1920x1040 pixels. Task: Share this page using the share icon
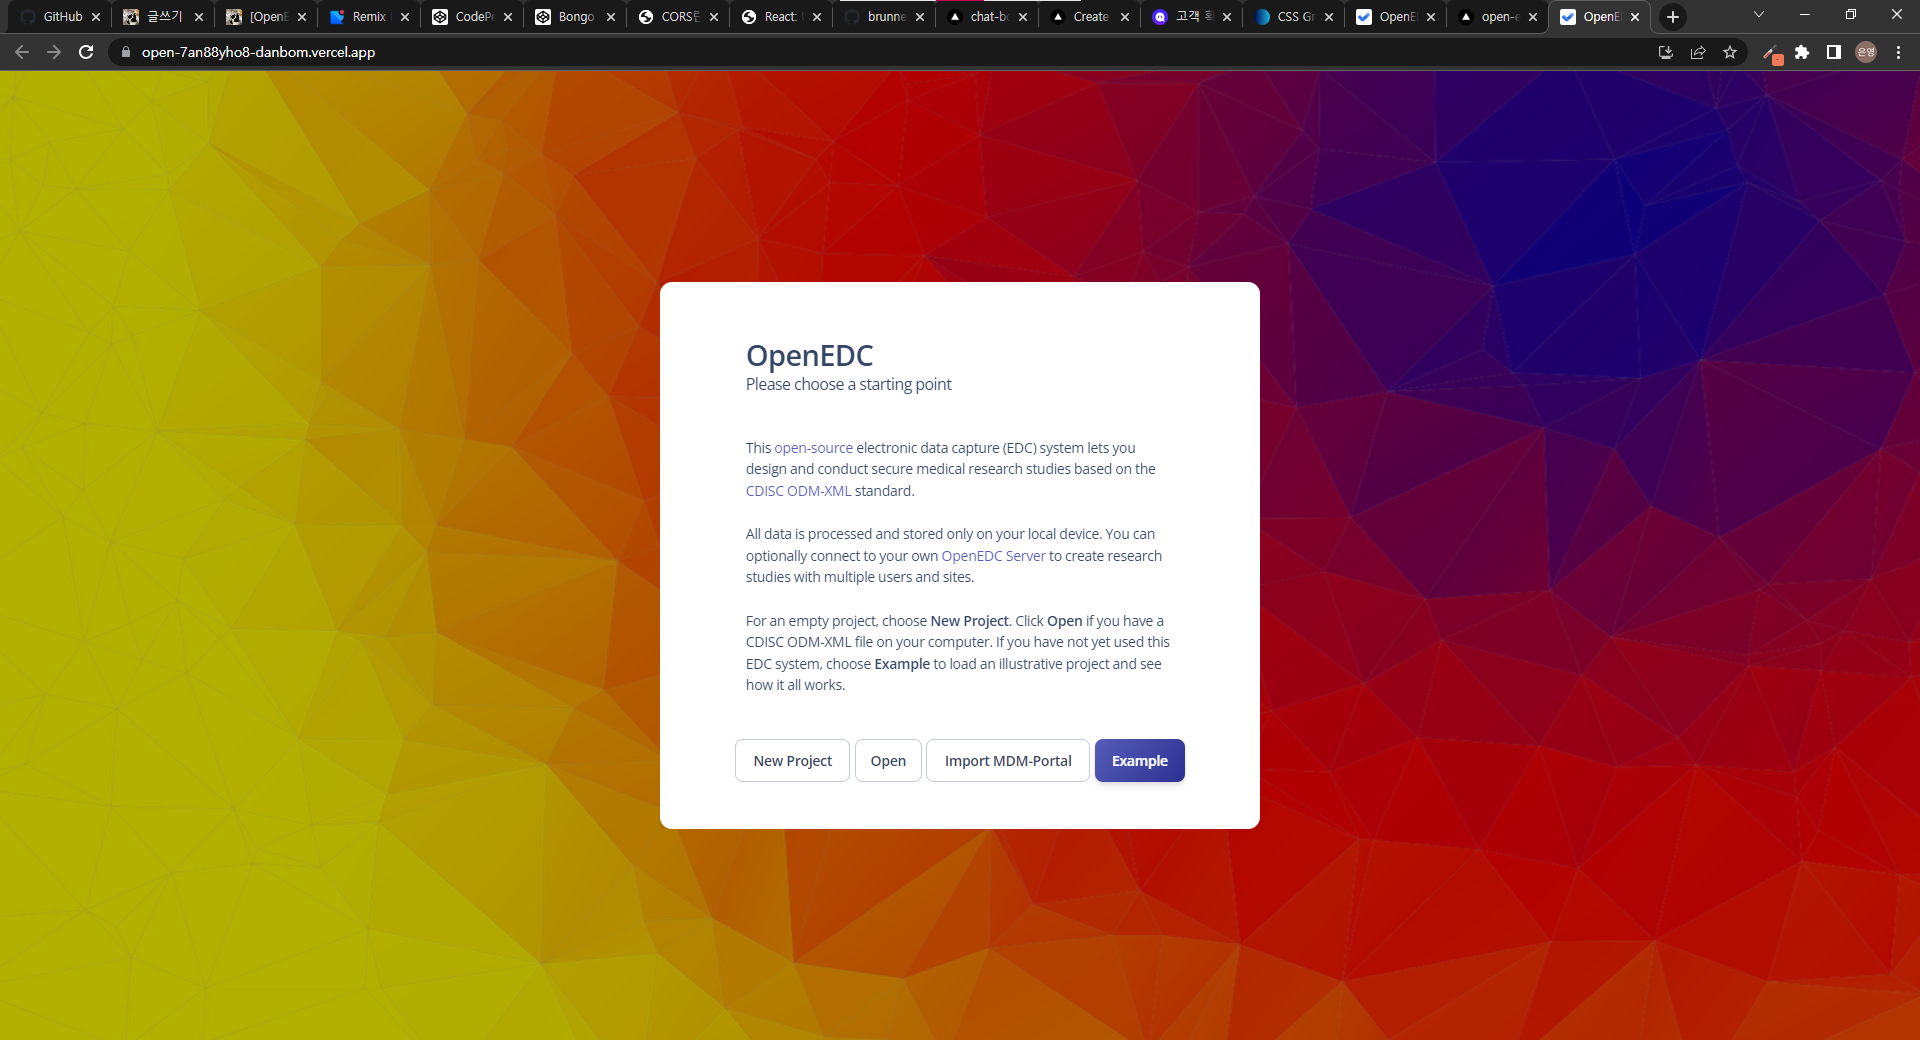(1698, 52)
